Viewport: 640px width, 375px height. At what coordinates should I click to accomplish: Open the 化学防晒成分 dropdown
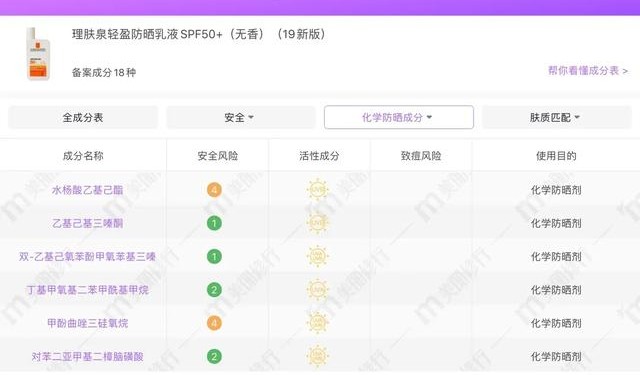[399, 118]
